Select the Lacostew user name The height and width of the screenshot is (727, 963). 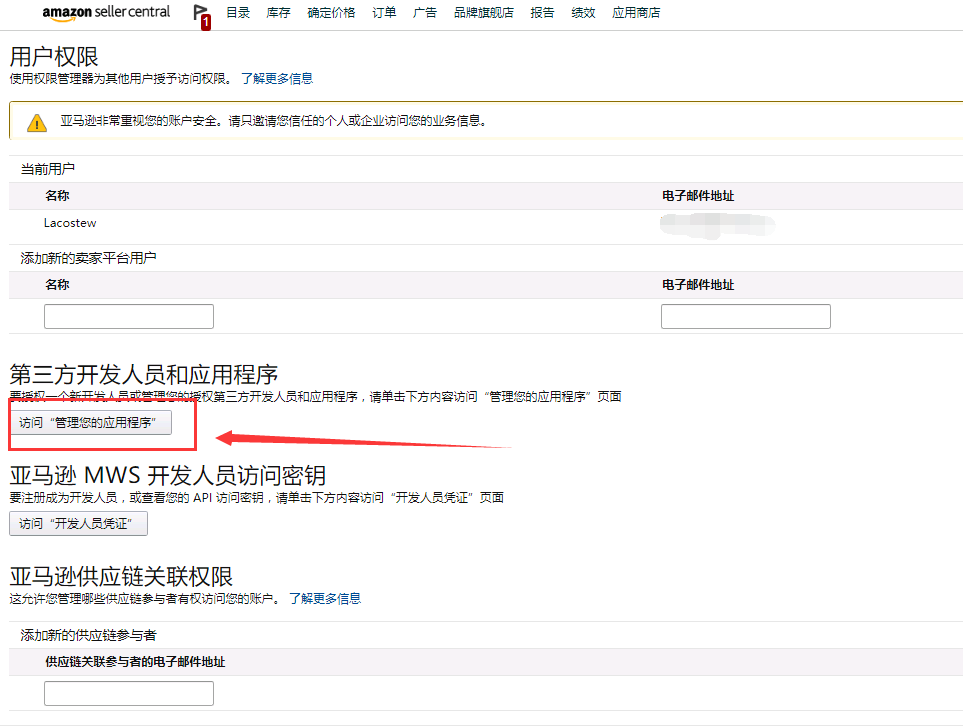coord(70,223)
